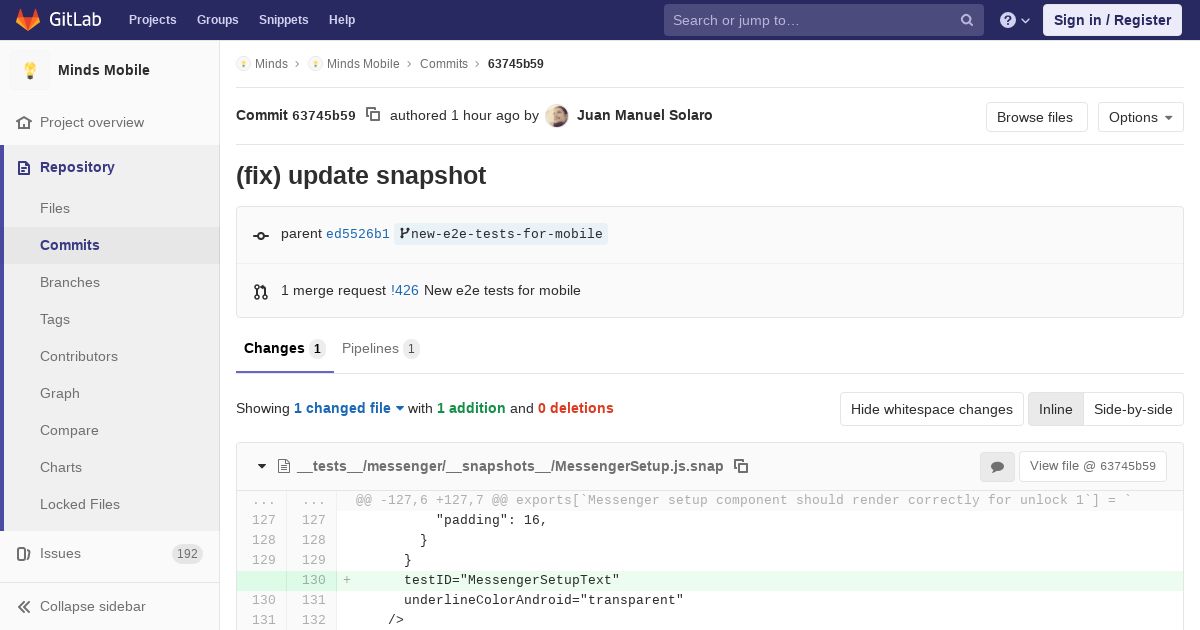Image resolution: width=1200 pixels, height=630 pixels.
Task: Switch to the Pipelines tab
Action: pyautogui.click(x=380, y=348)
